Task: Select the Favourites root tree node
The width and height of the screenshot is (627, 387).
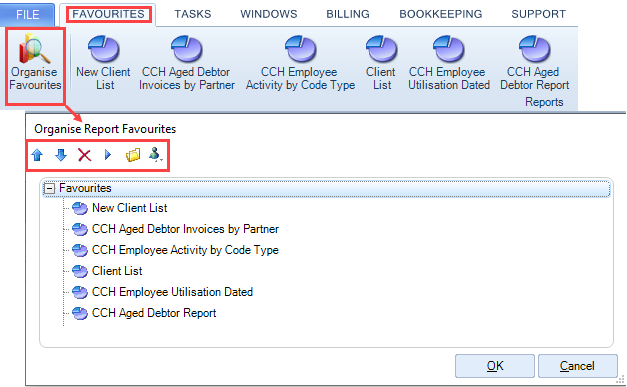Action: point(326,188)
